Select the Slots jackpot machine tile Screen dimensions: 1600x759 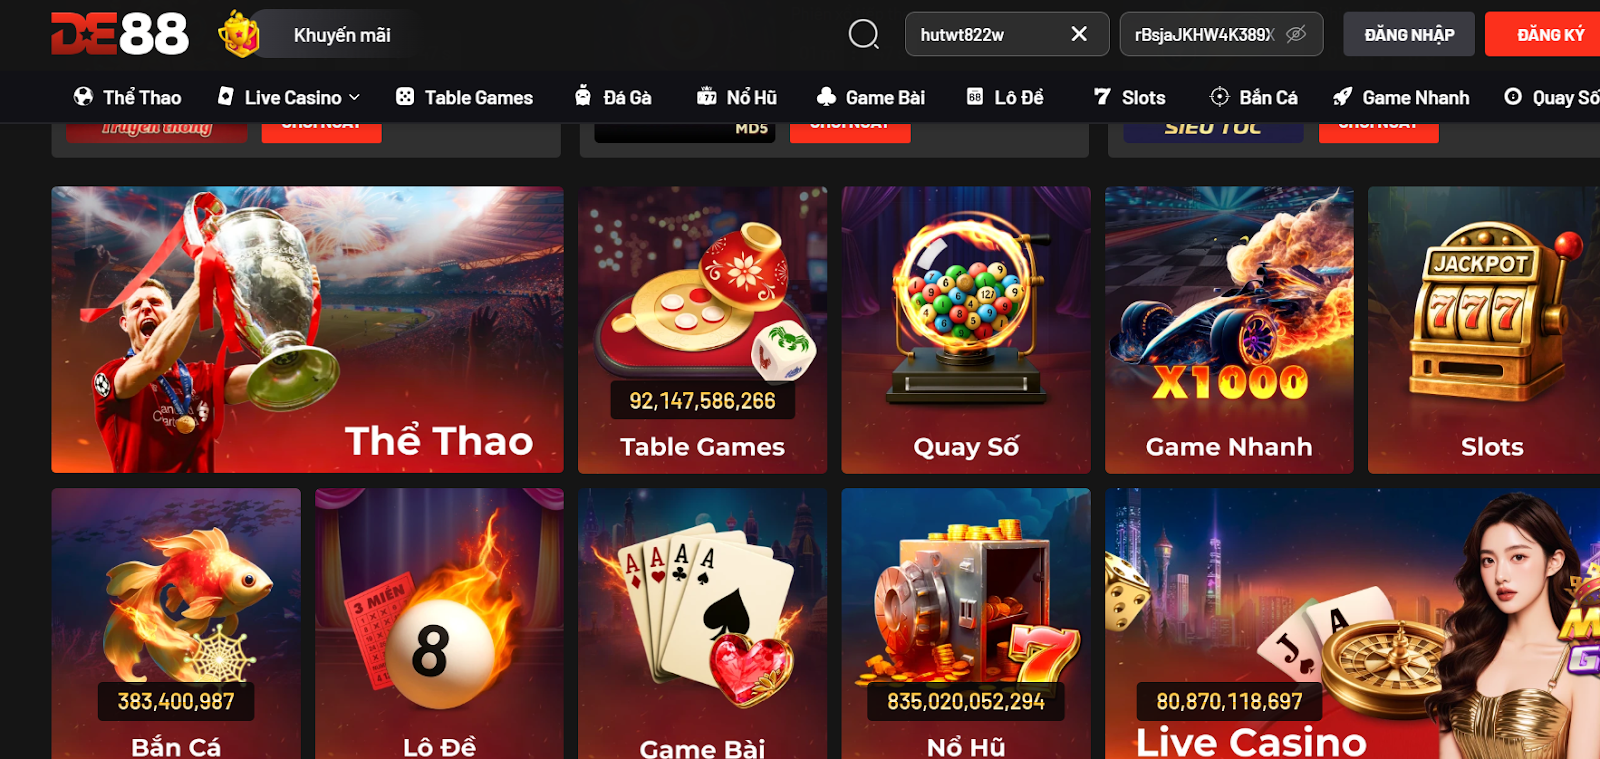tap(1484, 330)
